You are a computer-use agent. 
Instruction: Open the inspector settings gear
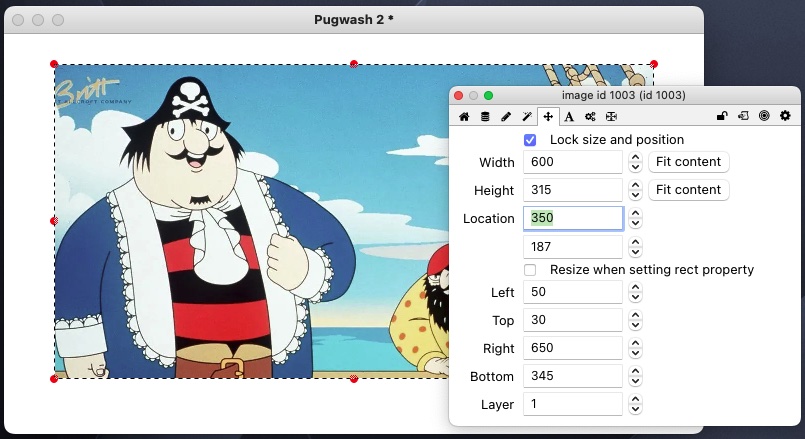(x=785, y=117)
